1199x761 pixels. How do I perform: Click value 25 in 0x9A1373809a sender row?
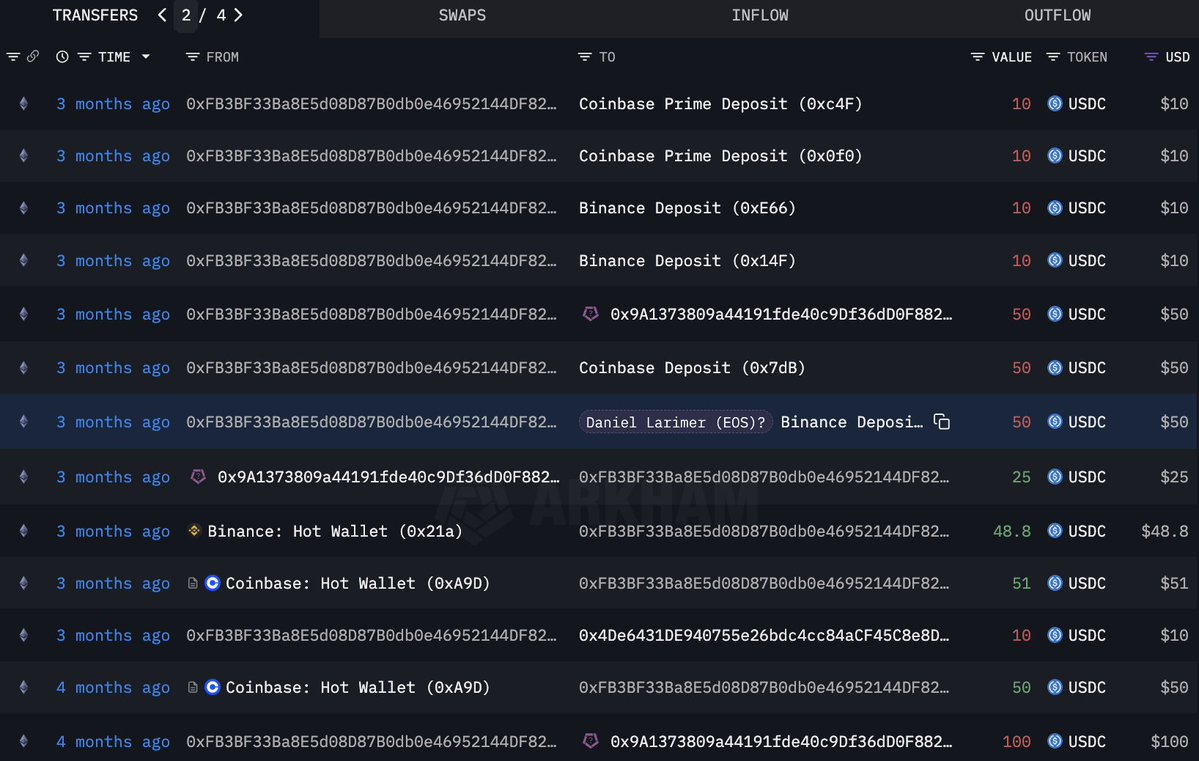tap(1022, 477)
